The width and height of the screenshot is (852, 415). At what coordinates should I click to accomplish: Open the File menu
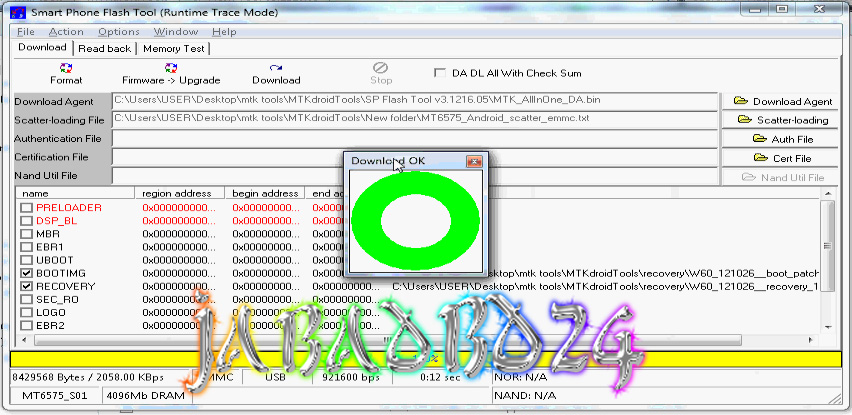click(x=26, y=32)
